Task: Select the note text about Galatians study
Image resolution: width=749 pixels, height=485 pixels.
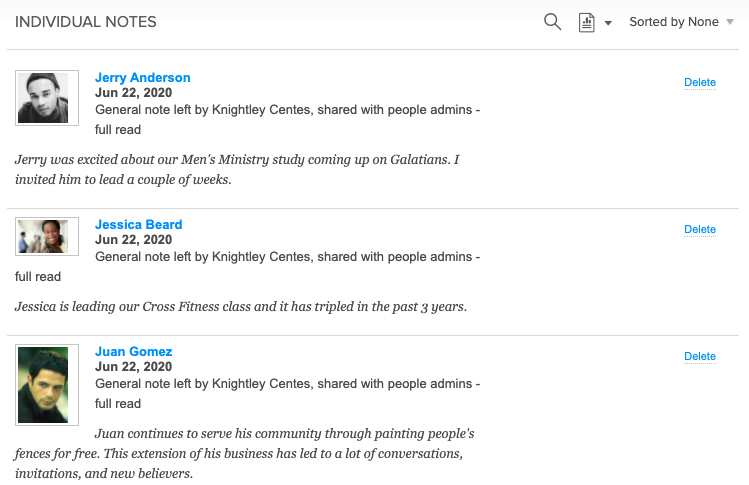Action: pos(237,169)
